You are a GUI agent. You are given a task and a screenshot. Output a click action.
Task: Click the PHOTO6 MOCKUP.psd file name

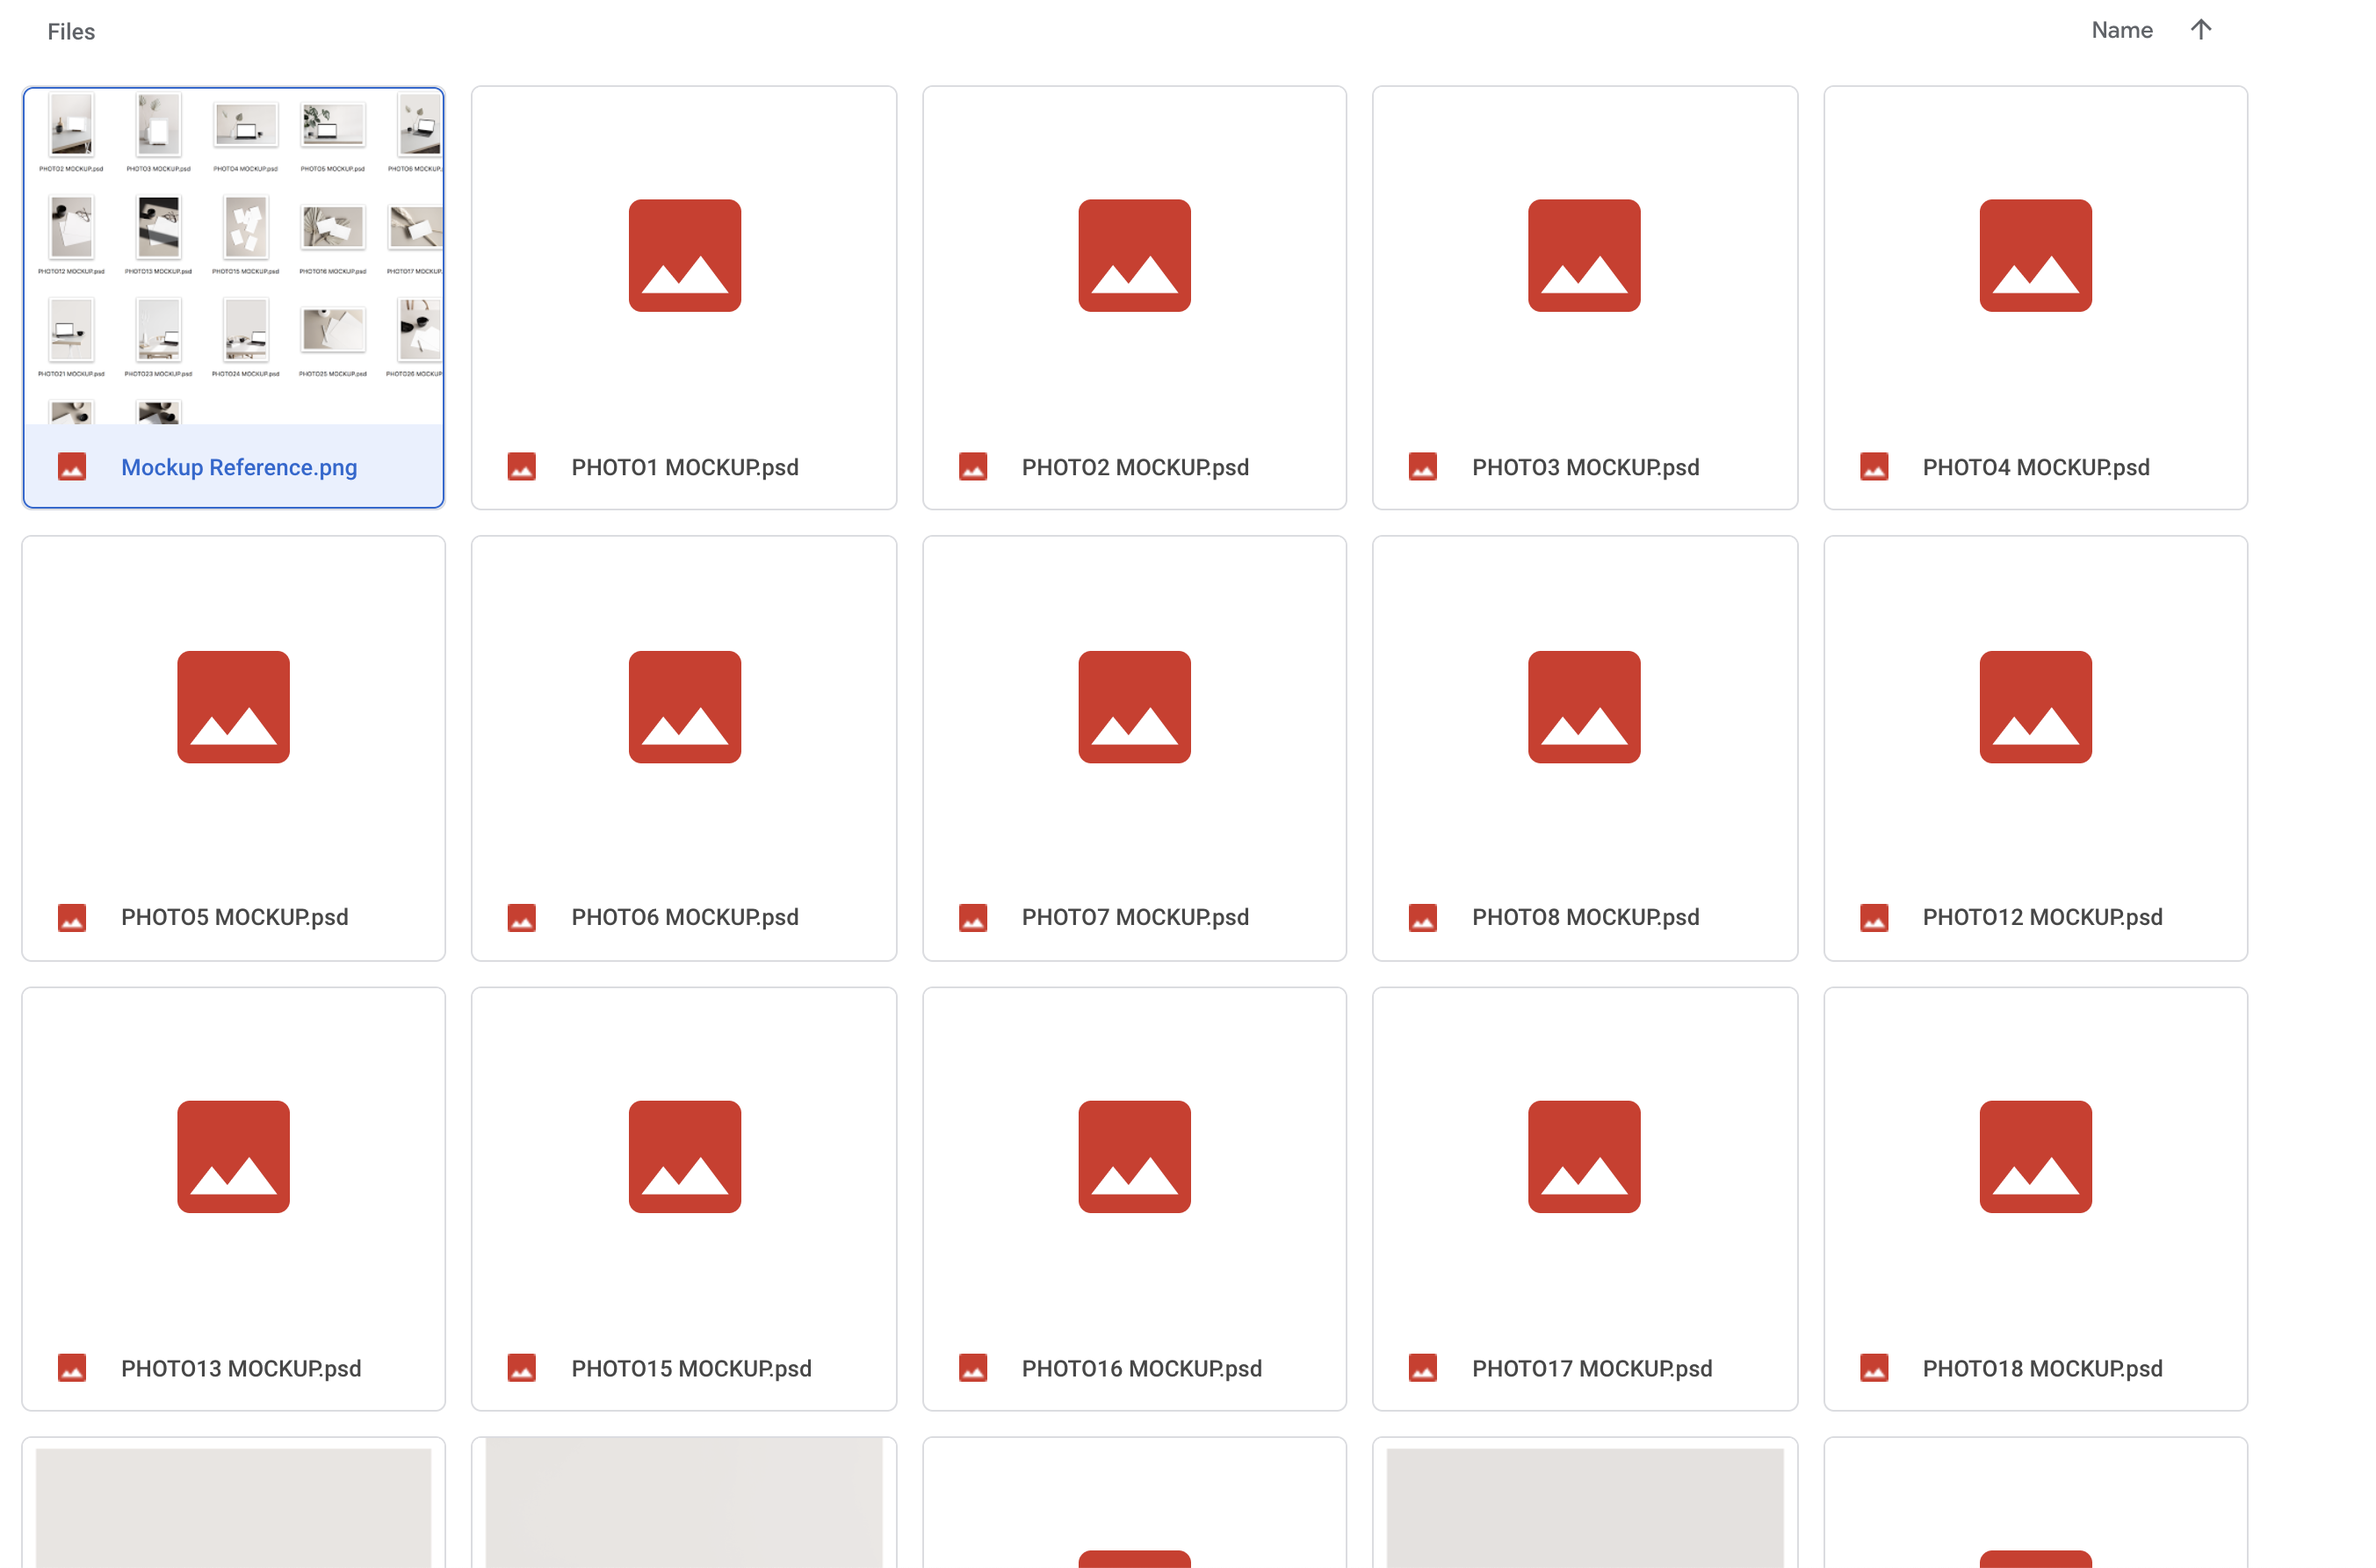point(685,917)
